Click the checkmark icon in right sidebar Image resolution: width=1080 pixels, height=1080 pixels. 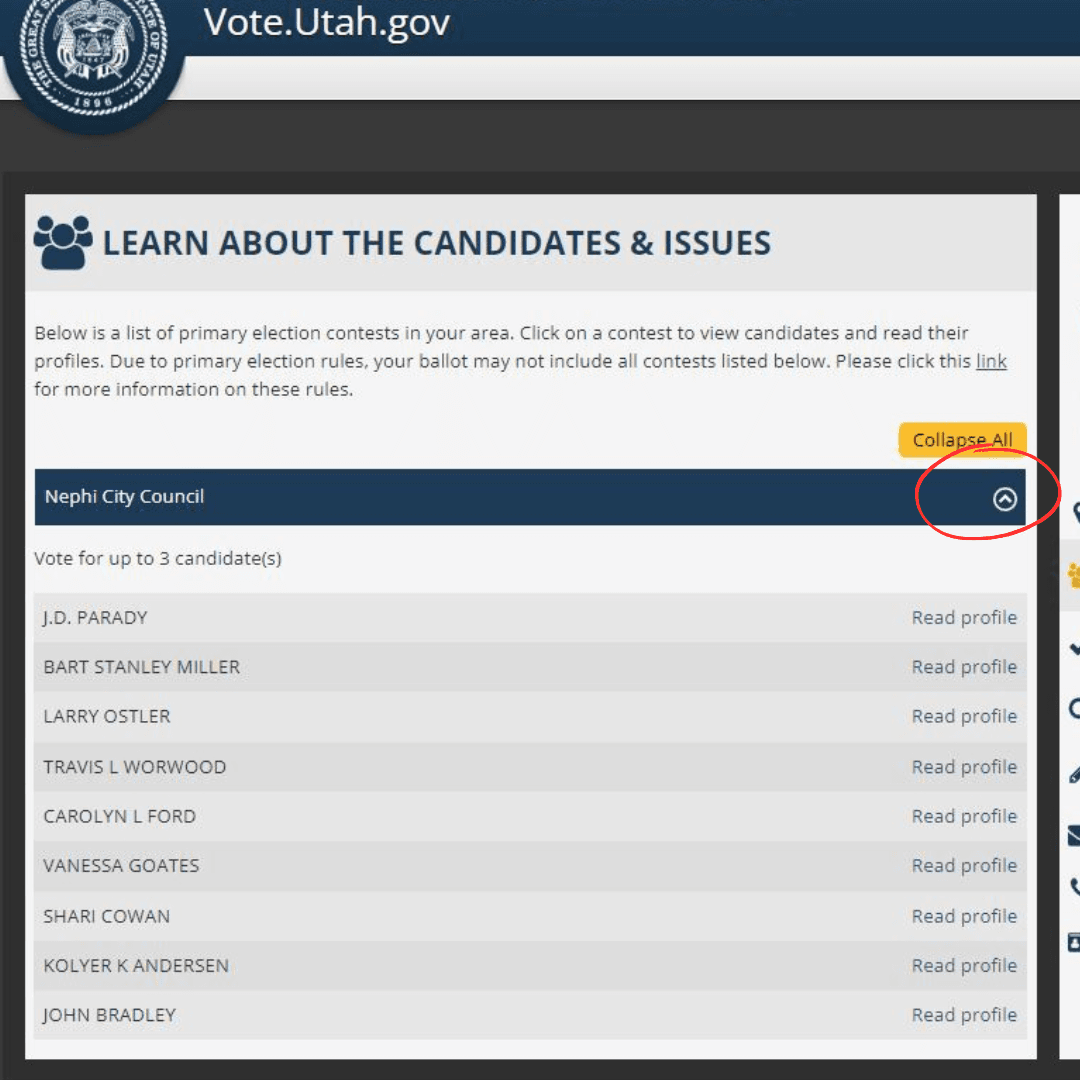click(x=1076, y=650)
